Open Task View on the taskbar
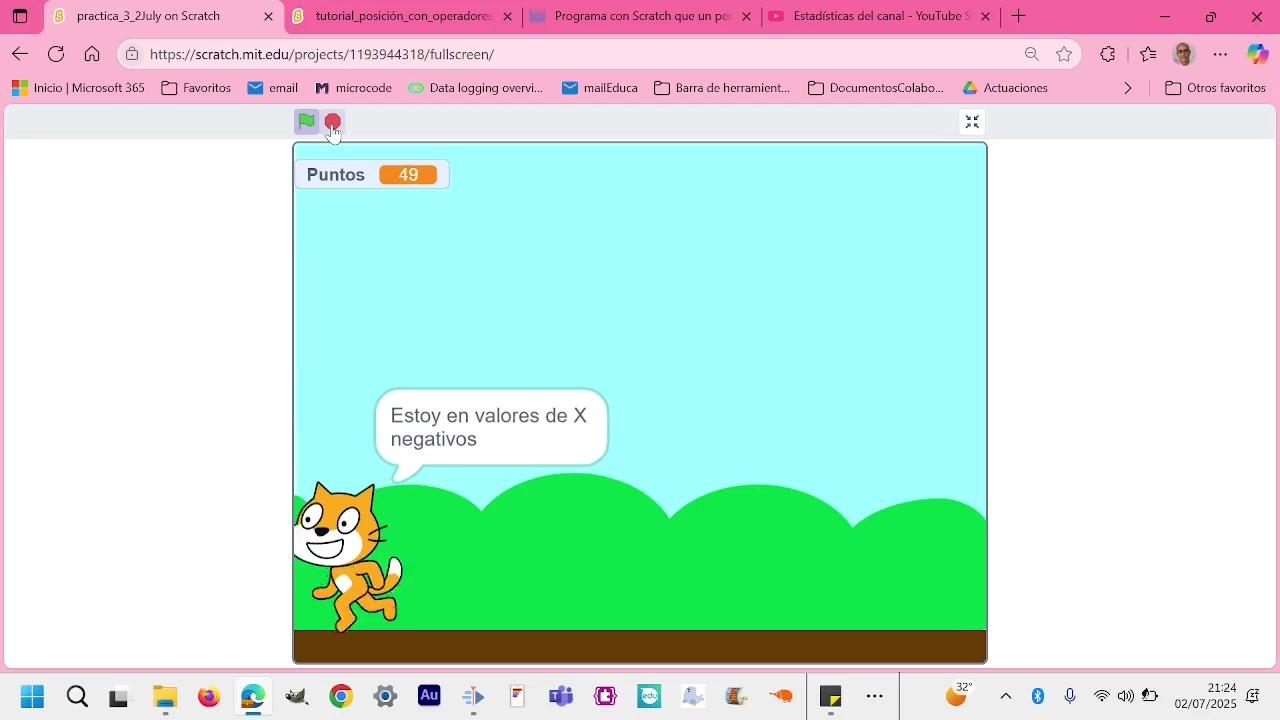The height and width of the screenshot is (720, 1280). (120, 696)
